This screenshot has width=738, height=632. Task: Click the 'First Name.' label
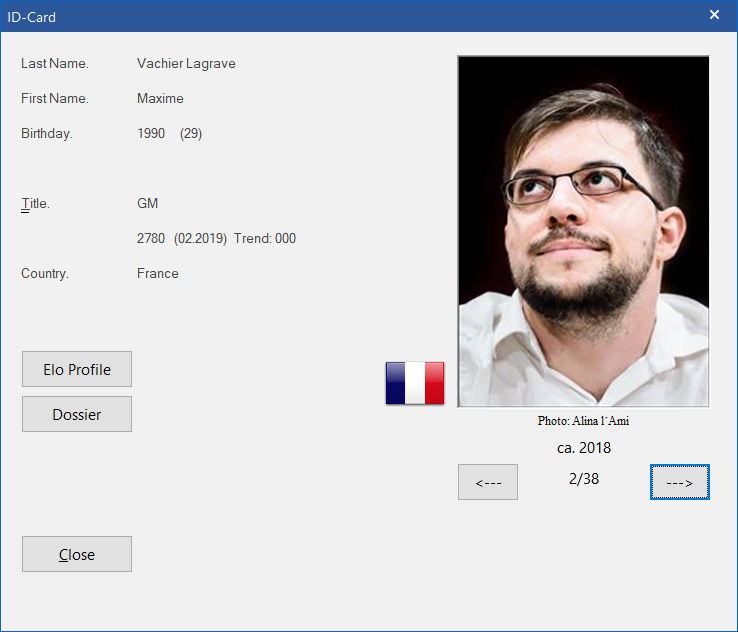(55, 98)
